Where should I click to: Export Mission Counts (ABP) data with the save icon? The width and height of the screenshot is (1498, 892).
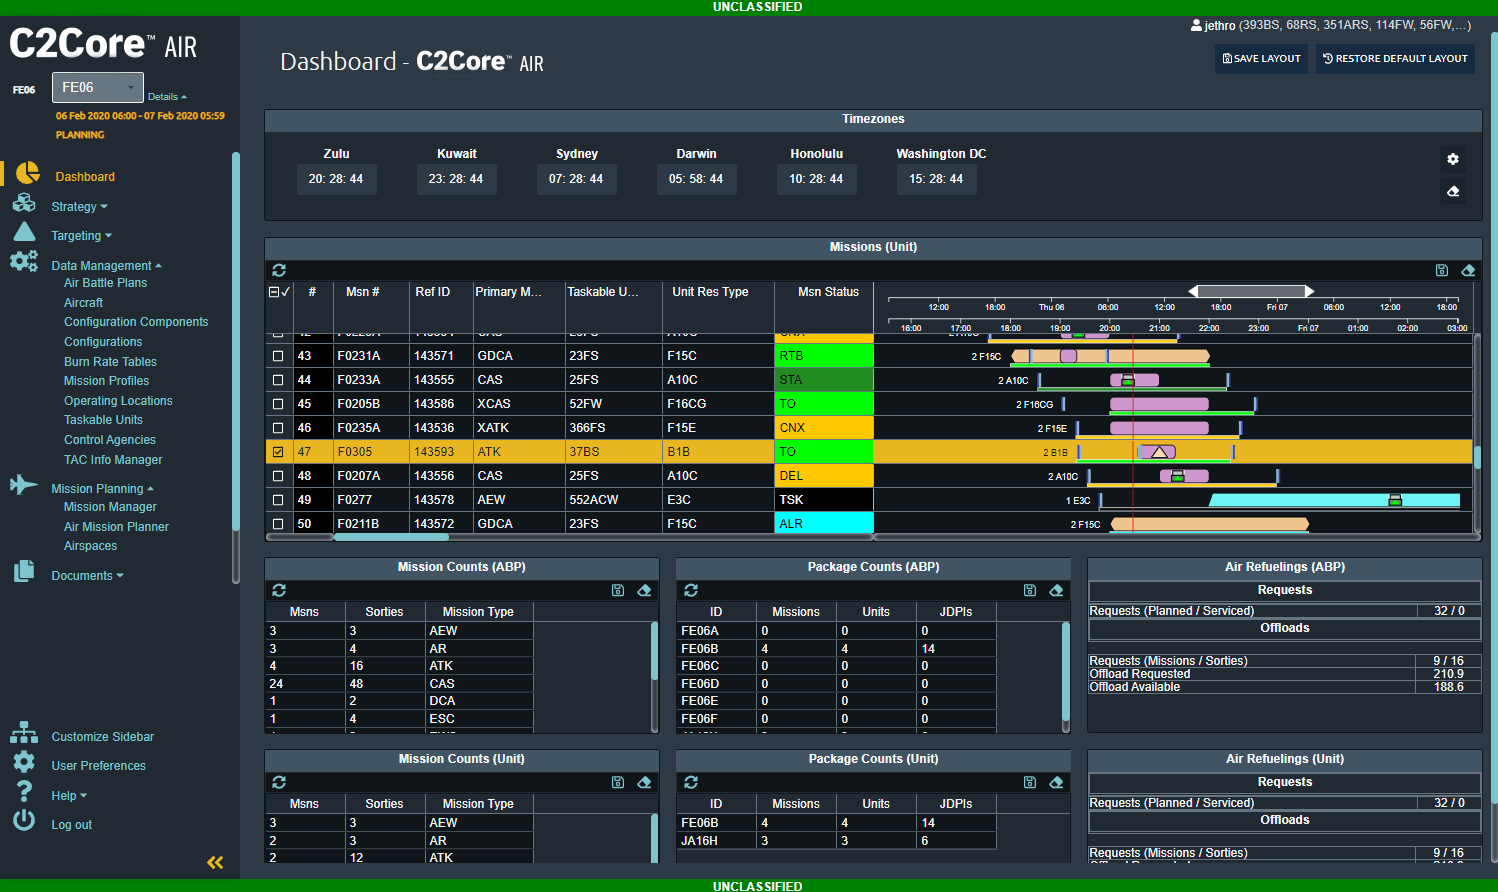click(618, 590)
